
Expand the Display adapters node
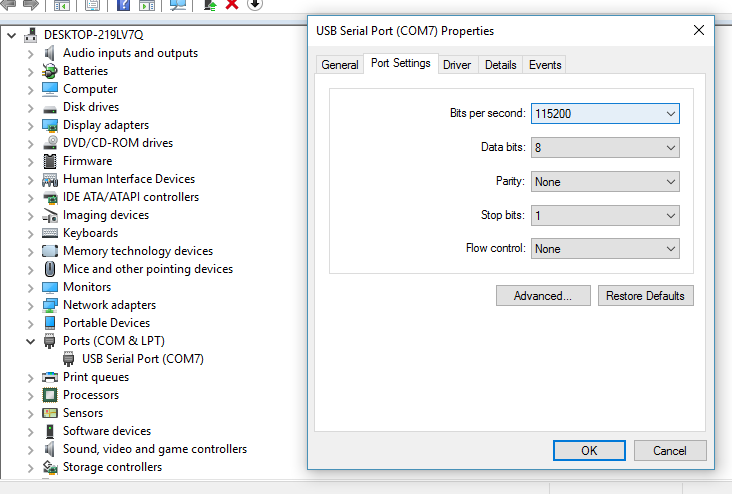(x=29, y=125)
